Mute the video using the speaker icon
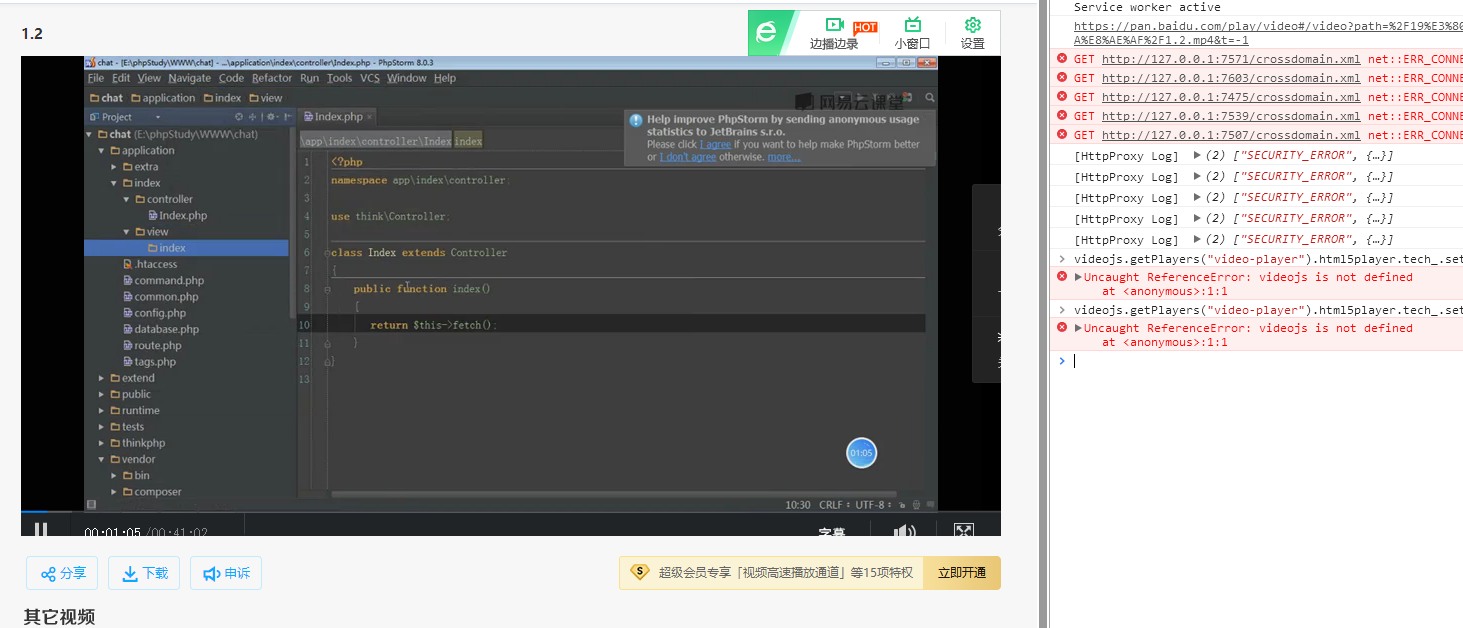 (904, 532)
